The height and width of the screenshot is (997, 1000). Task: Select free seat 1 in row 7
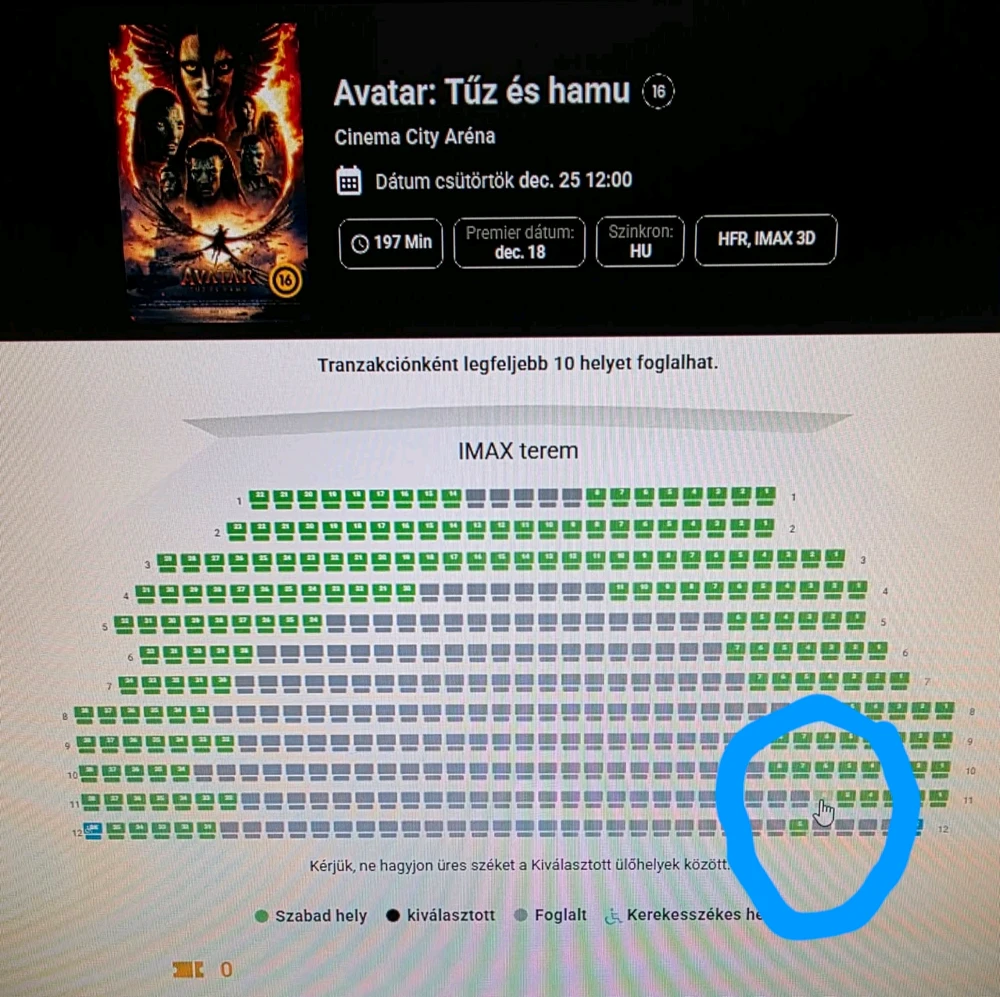tap(899, 680)
